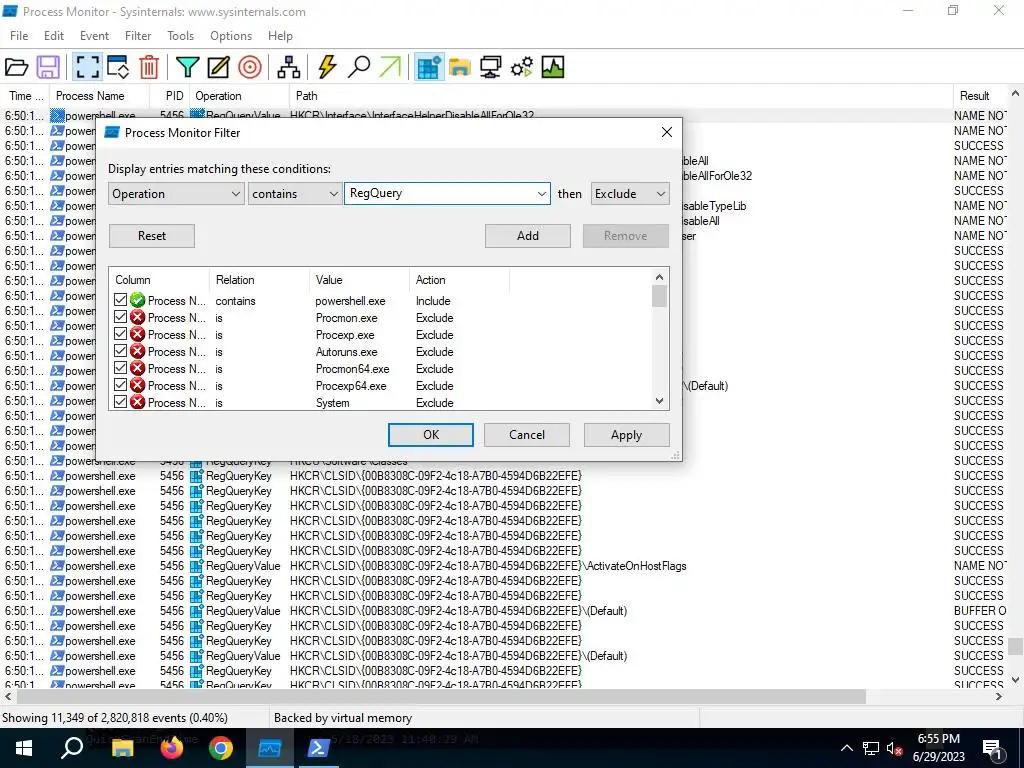This screenshot has height=768, width=1024.
Task: Select the target 'Include Process From Window' icon
Action: click(249, 67)
